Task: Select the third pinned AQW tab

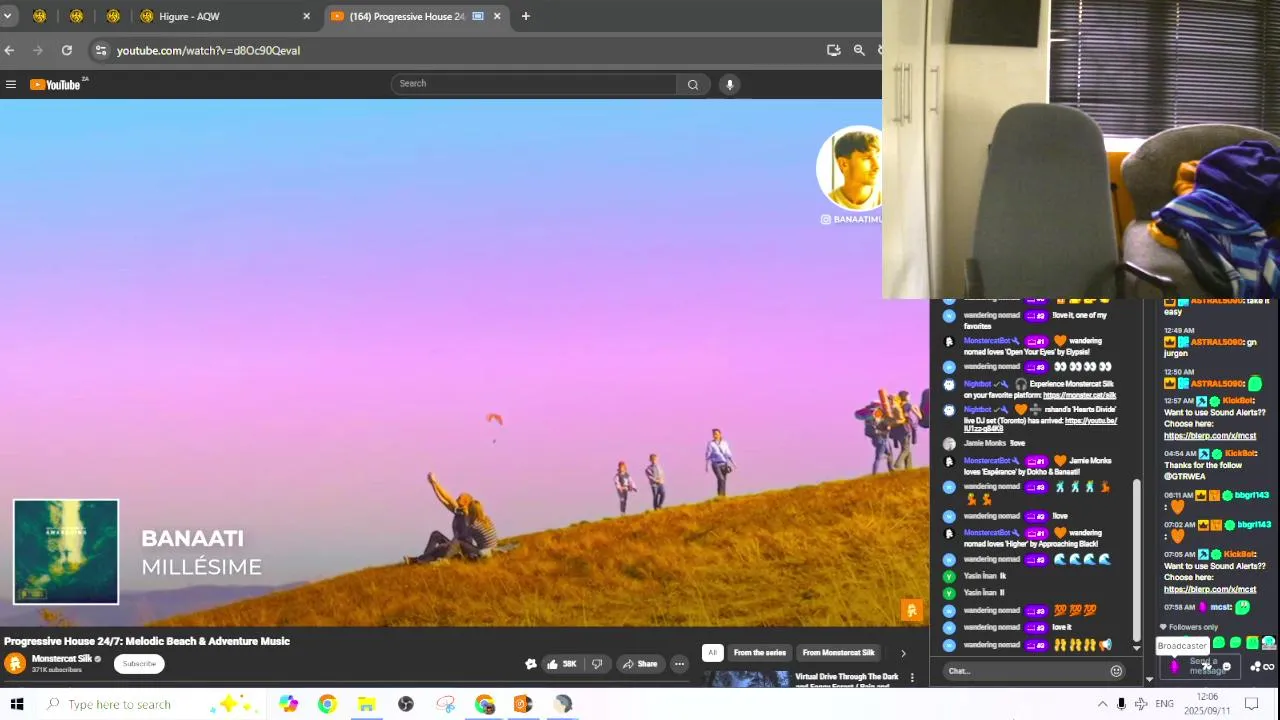Action: (x=113, y=16)
